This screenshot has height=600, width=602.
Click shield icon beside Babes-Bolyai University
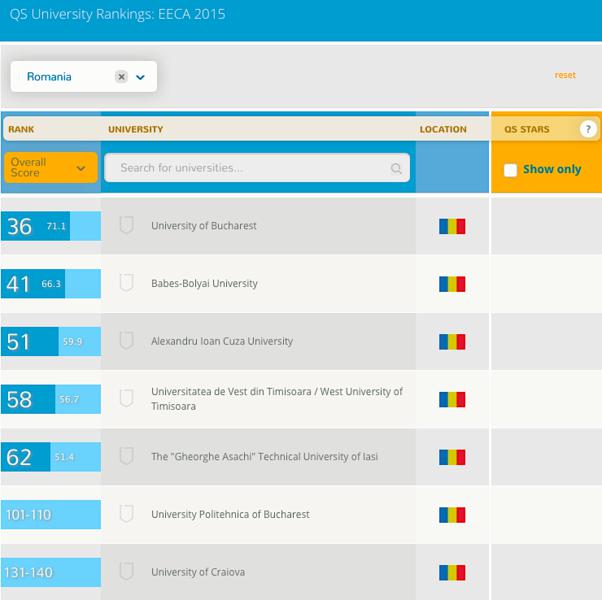click(126, 283)
